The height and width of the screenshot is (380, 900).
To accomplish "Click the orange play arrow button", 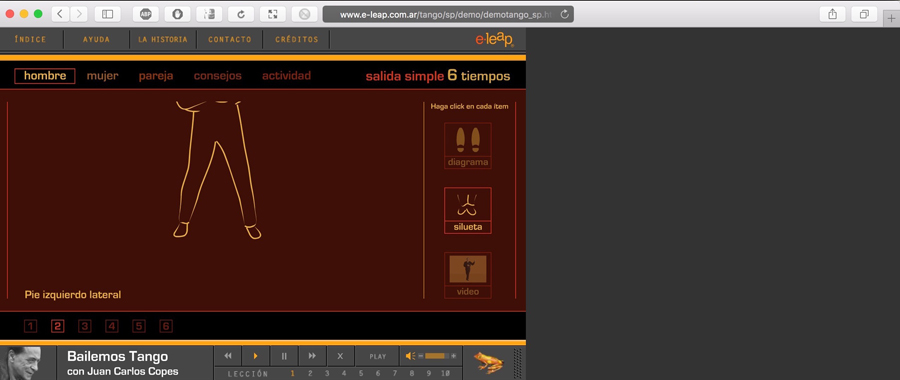I will click(x=255, y=356).
